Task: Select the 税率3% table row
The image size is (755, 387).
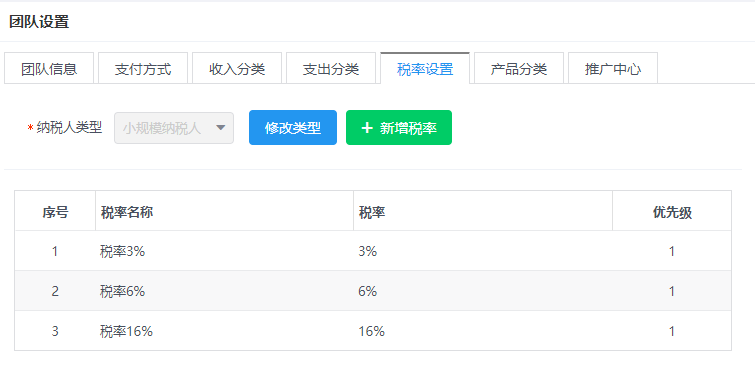Action: tap(373, 251)
